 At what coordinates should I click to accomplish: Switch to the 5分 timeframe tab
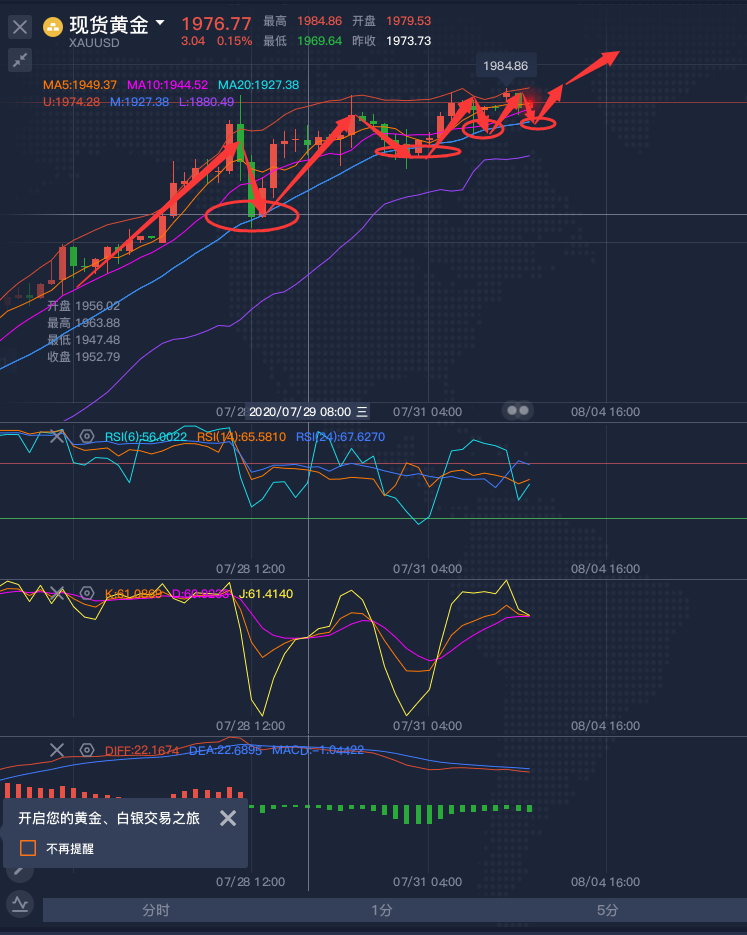coord(607,910)
